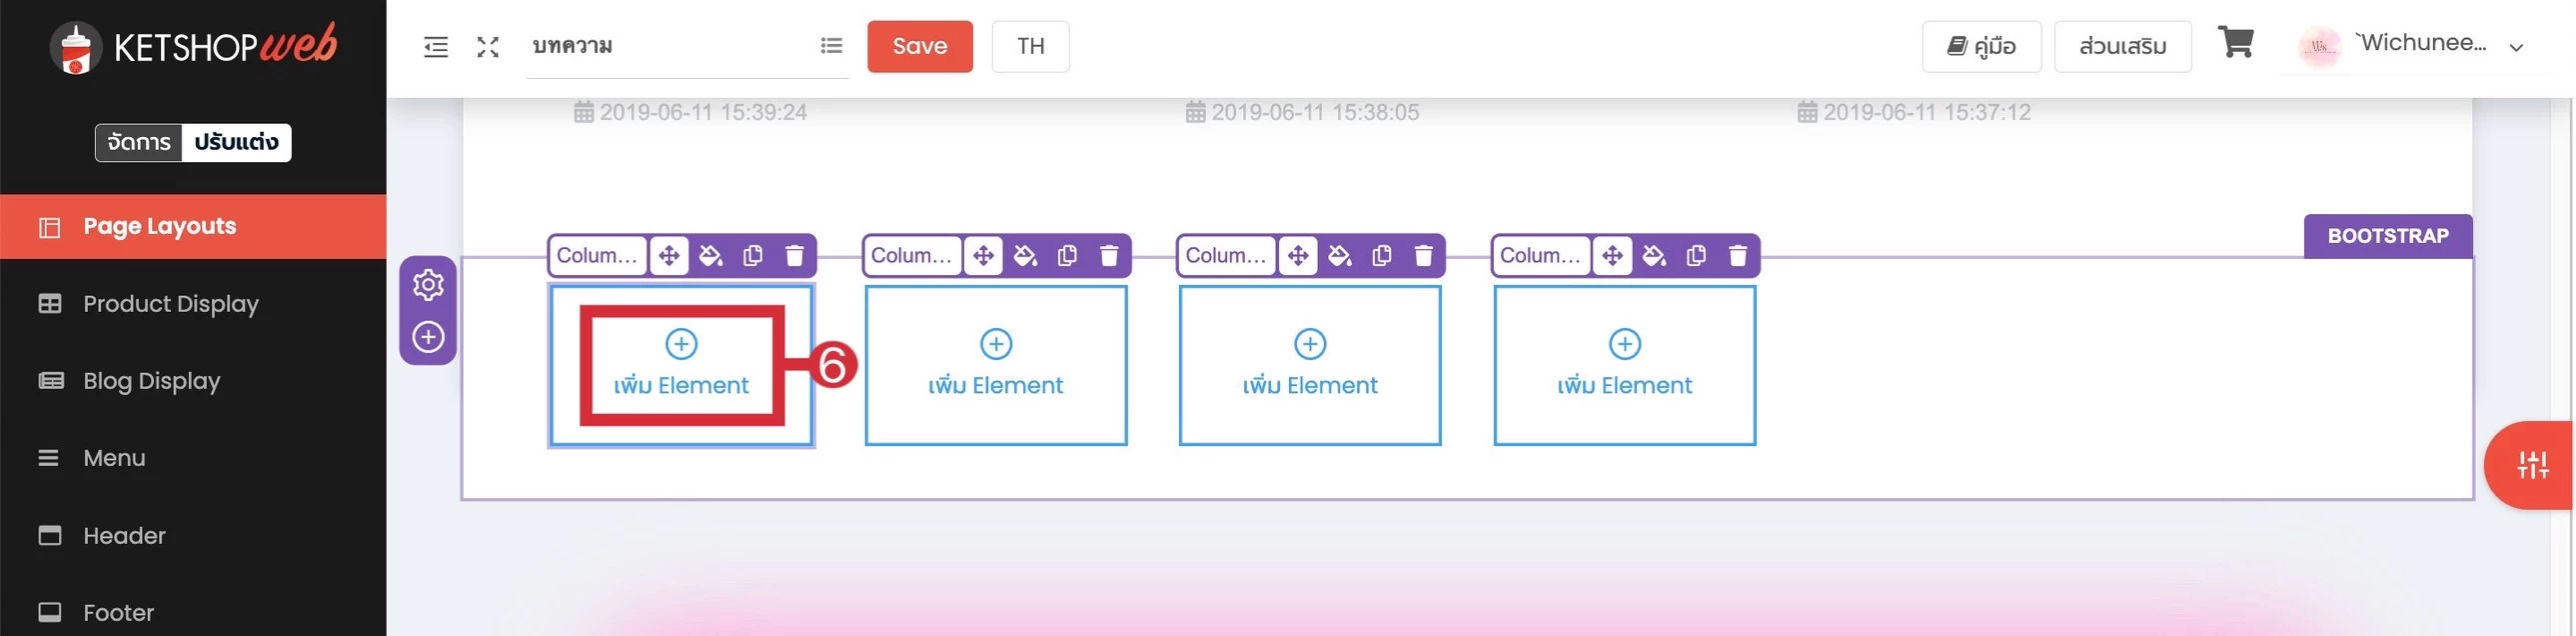Collapse the sidebar using the indent icon
Image resolution: width=2576 pixels, height=636 pixels.
tap(436, 47)
